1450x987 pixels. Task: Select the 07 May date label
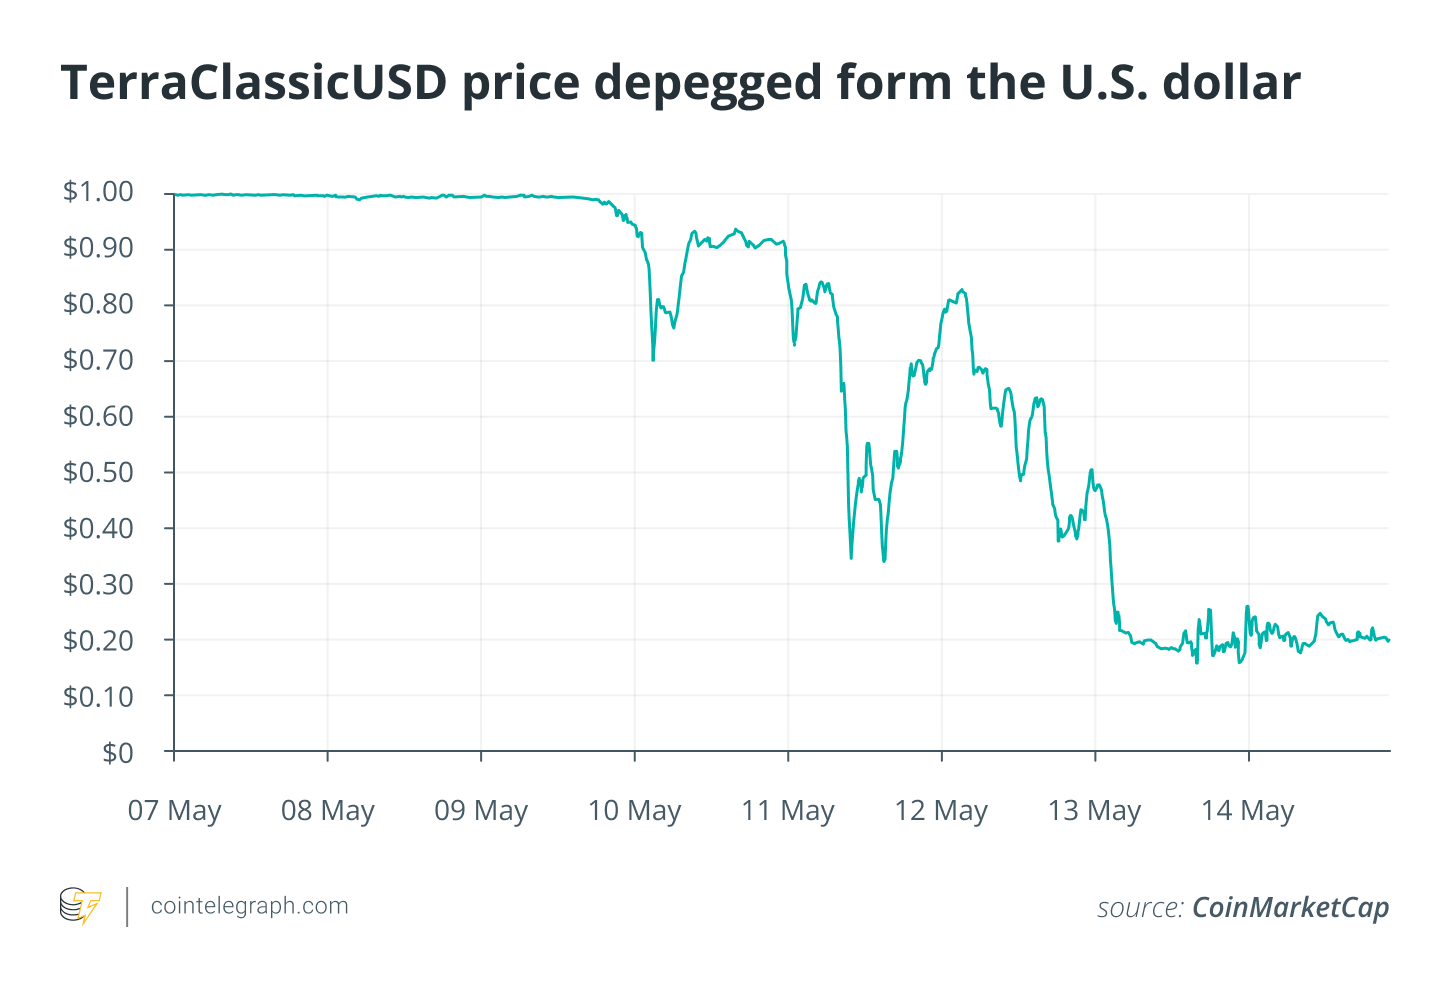point(174,810)
